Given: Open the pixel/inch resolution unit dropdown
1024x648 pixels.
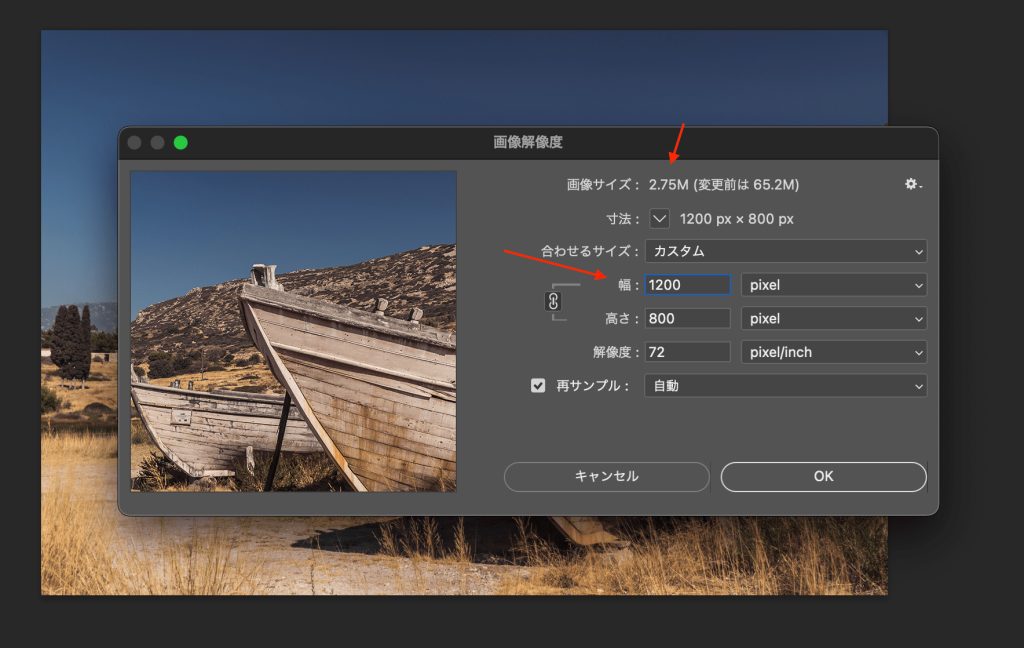Looking at the screenshot, I should pos(834,352).
